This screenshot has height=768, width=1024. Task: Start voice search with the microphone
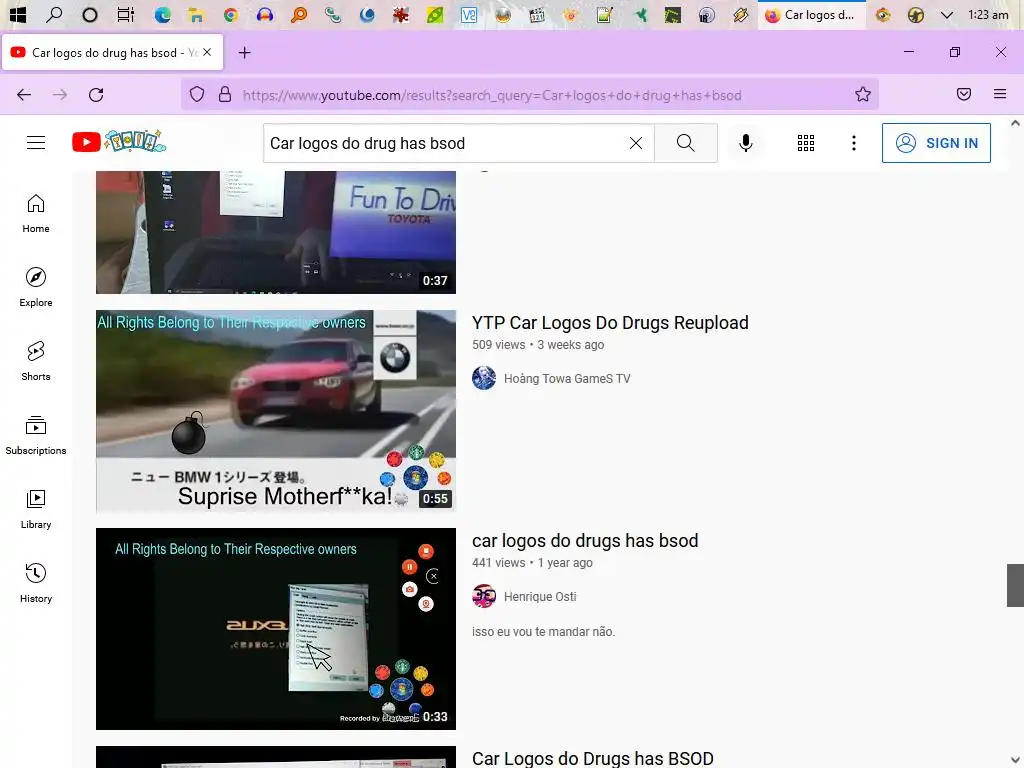pyautogui.click(x=745, y=143)
